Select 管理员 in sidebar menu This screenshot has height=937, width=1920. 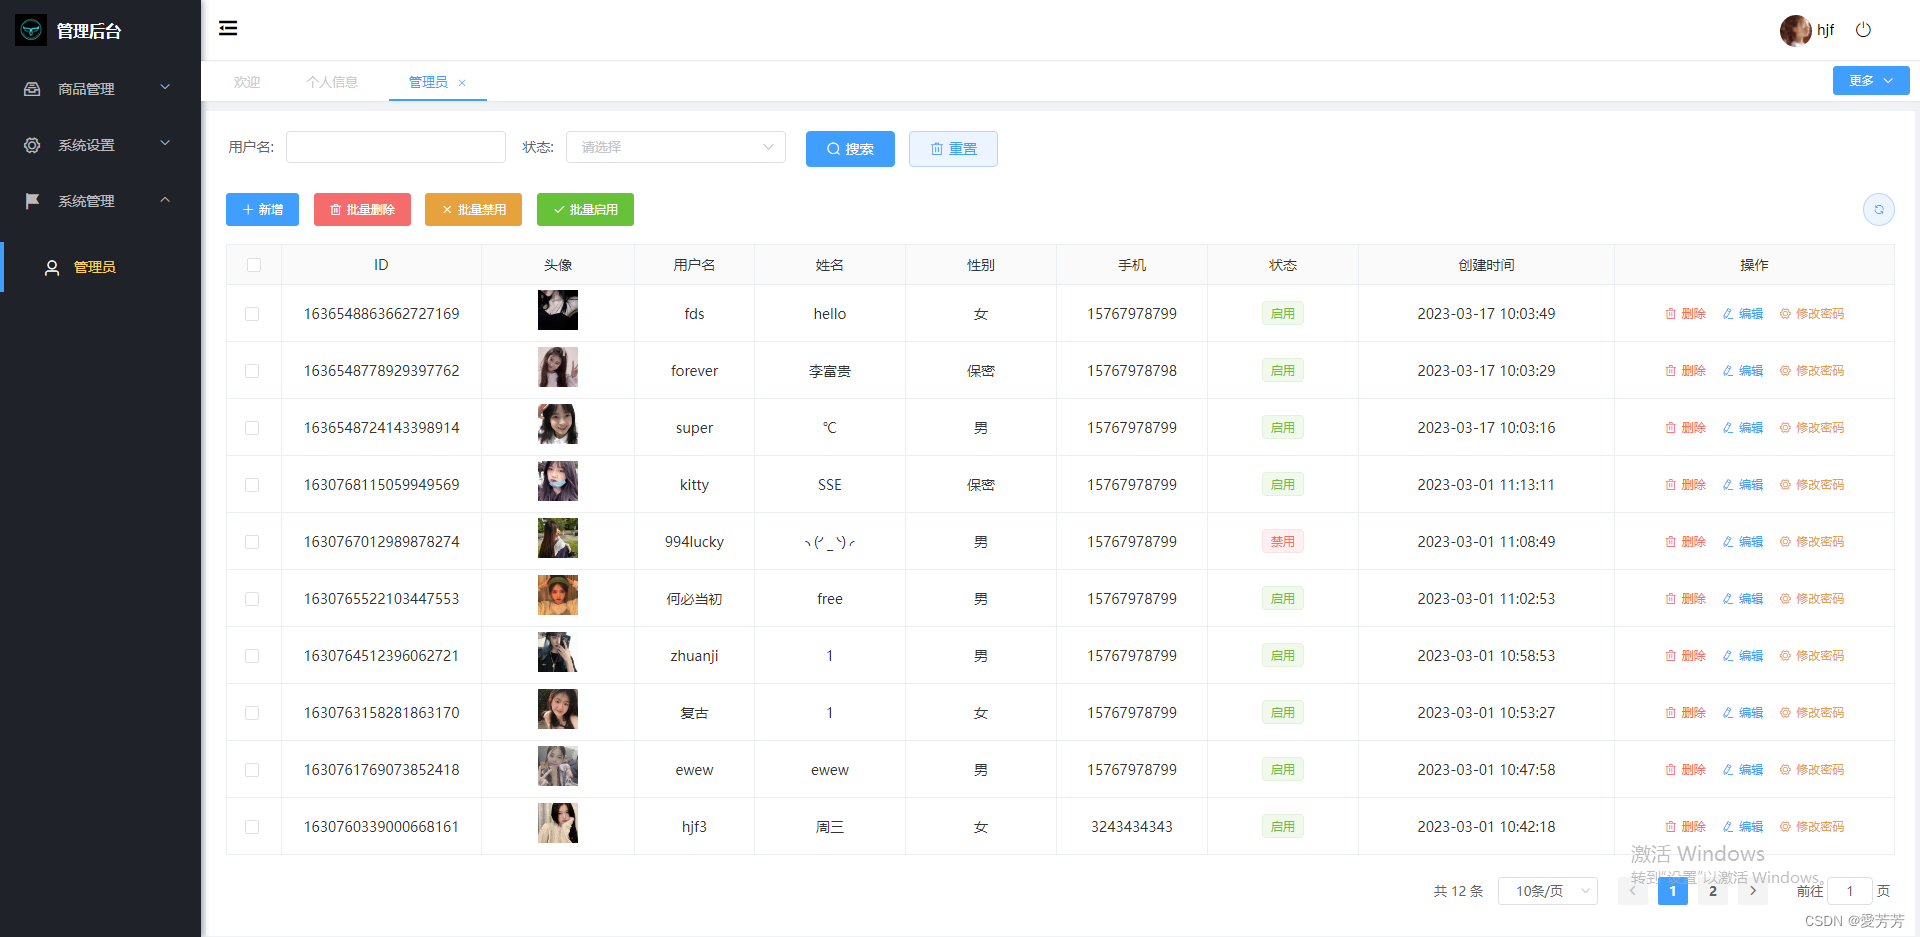[95, 267]
